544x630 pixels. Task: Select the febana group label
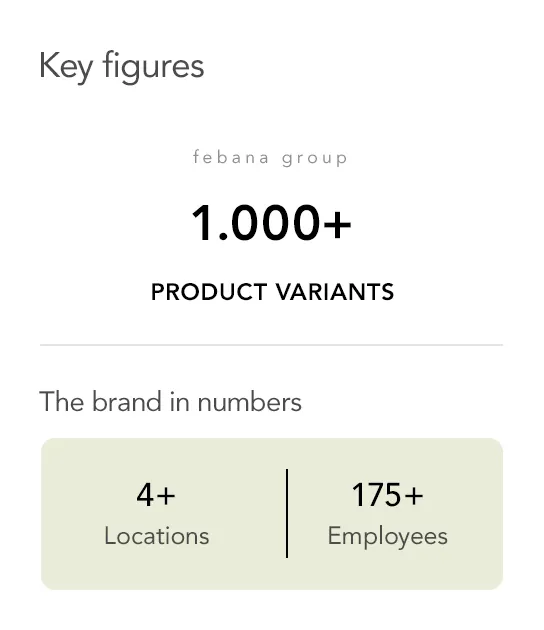coord(270,158)
